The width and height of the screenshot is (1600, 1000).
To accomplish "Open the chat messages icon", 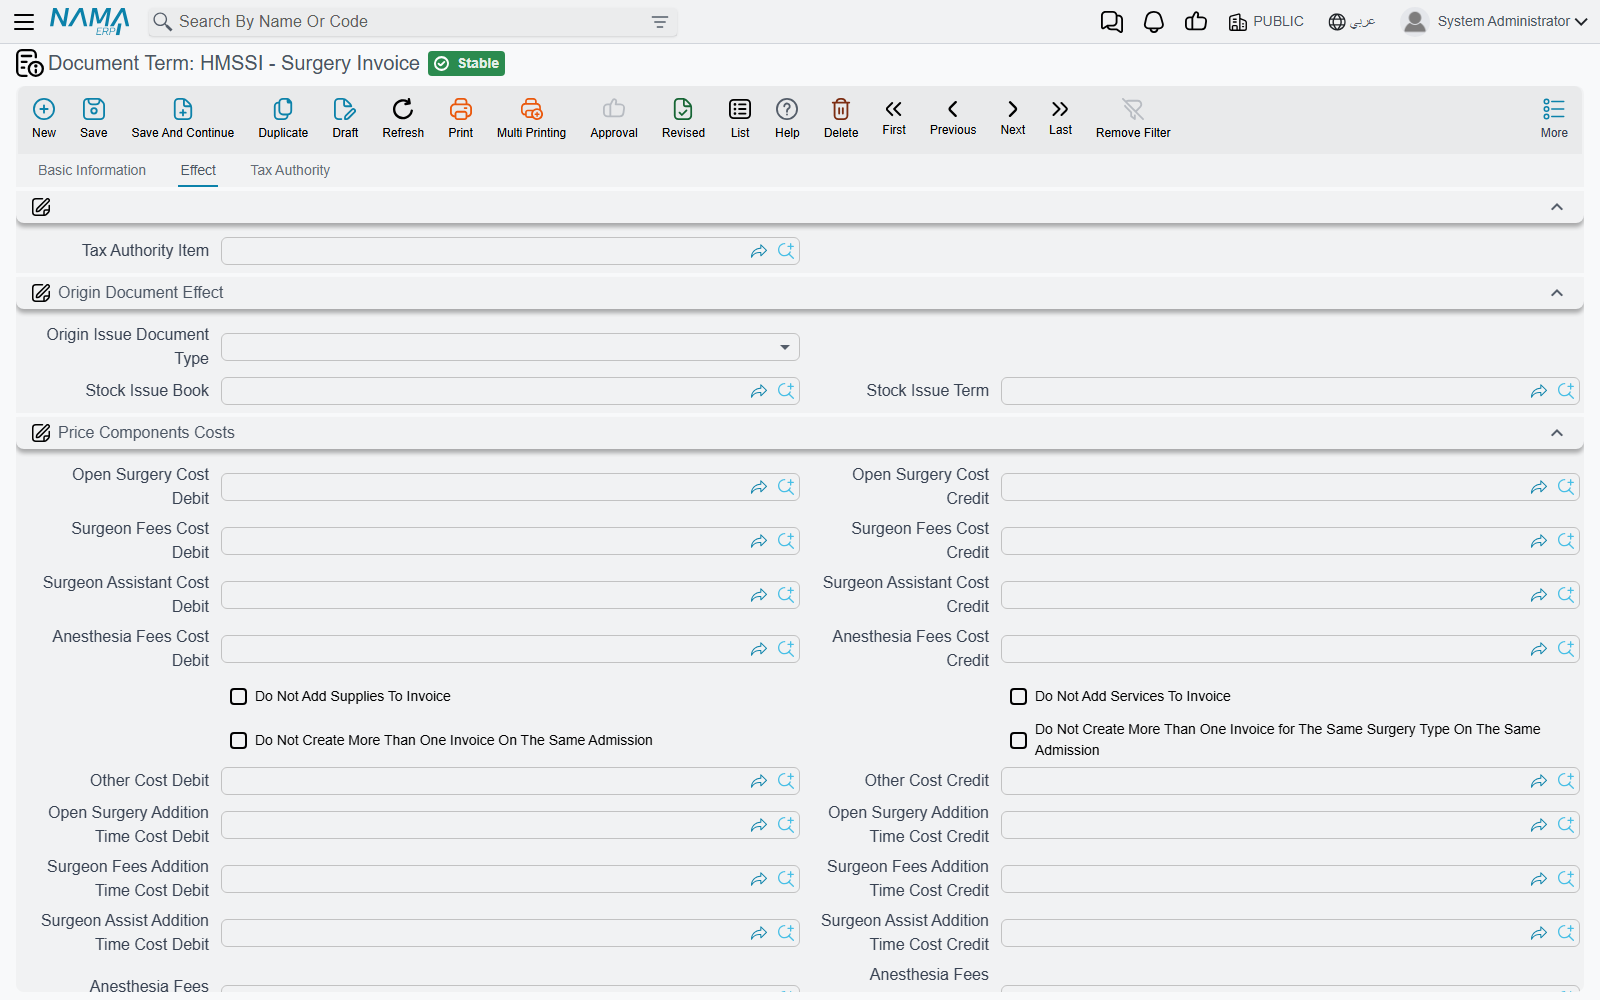I will tap(1112, 22).
